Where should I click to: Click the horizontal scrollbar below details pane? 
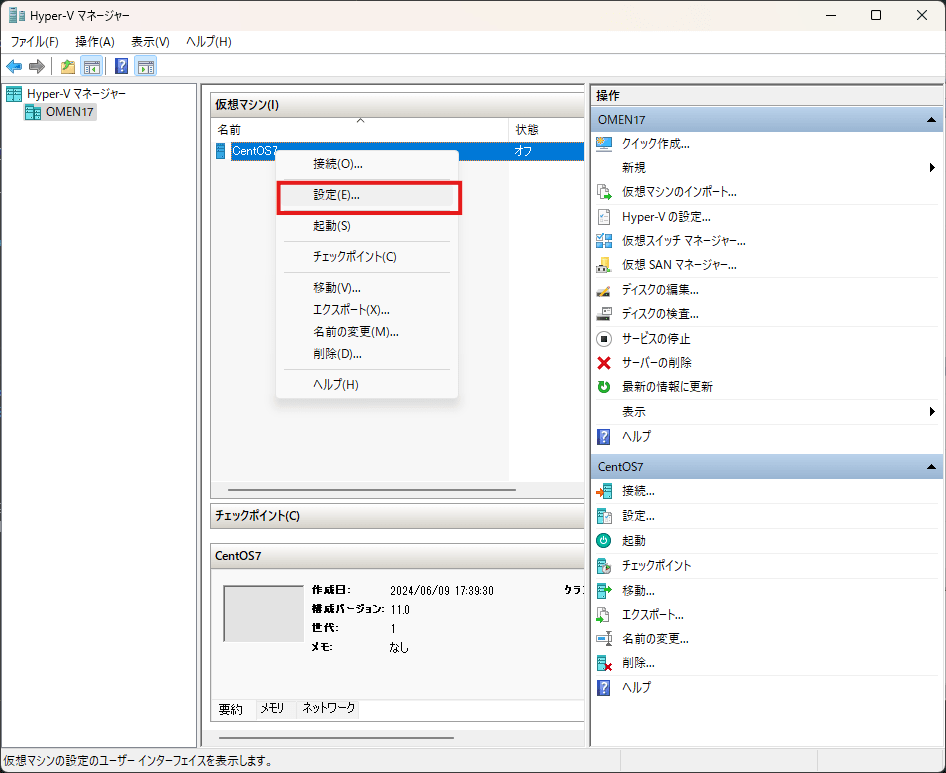[x=336, y=737]
